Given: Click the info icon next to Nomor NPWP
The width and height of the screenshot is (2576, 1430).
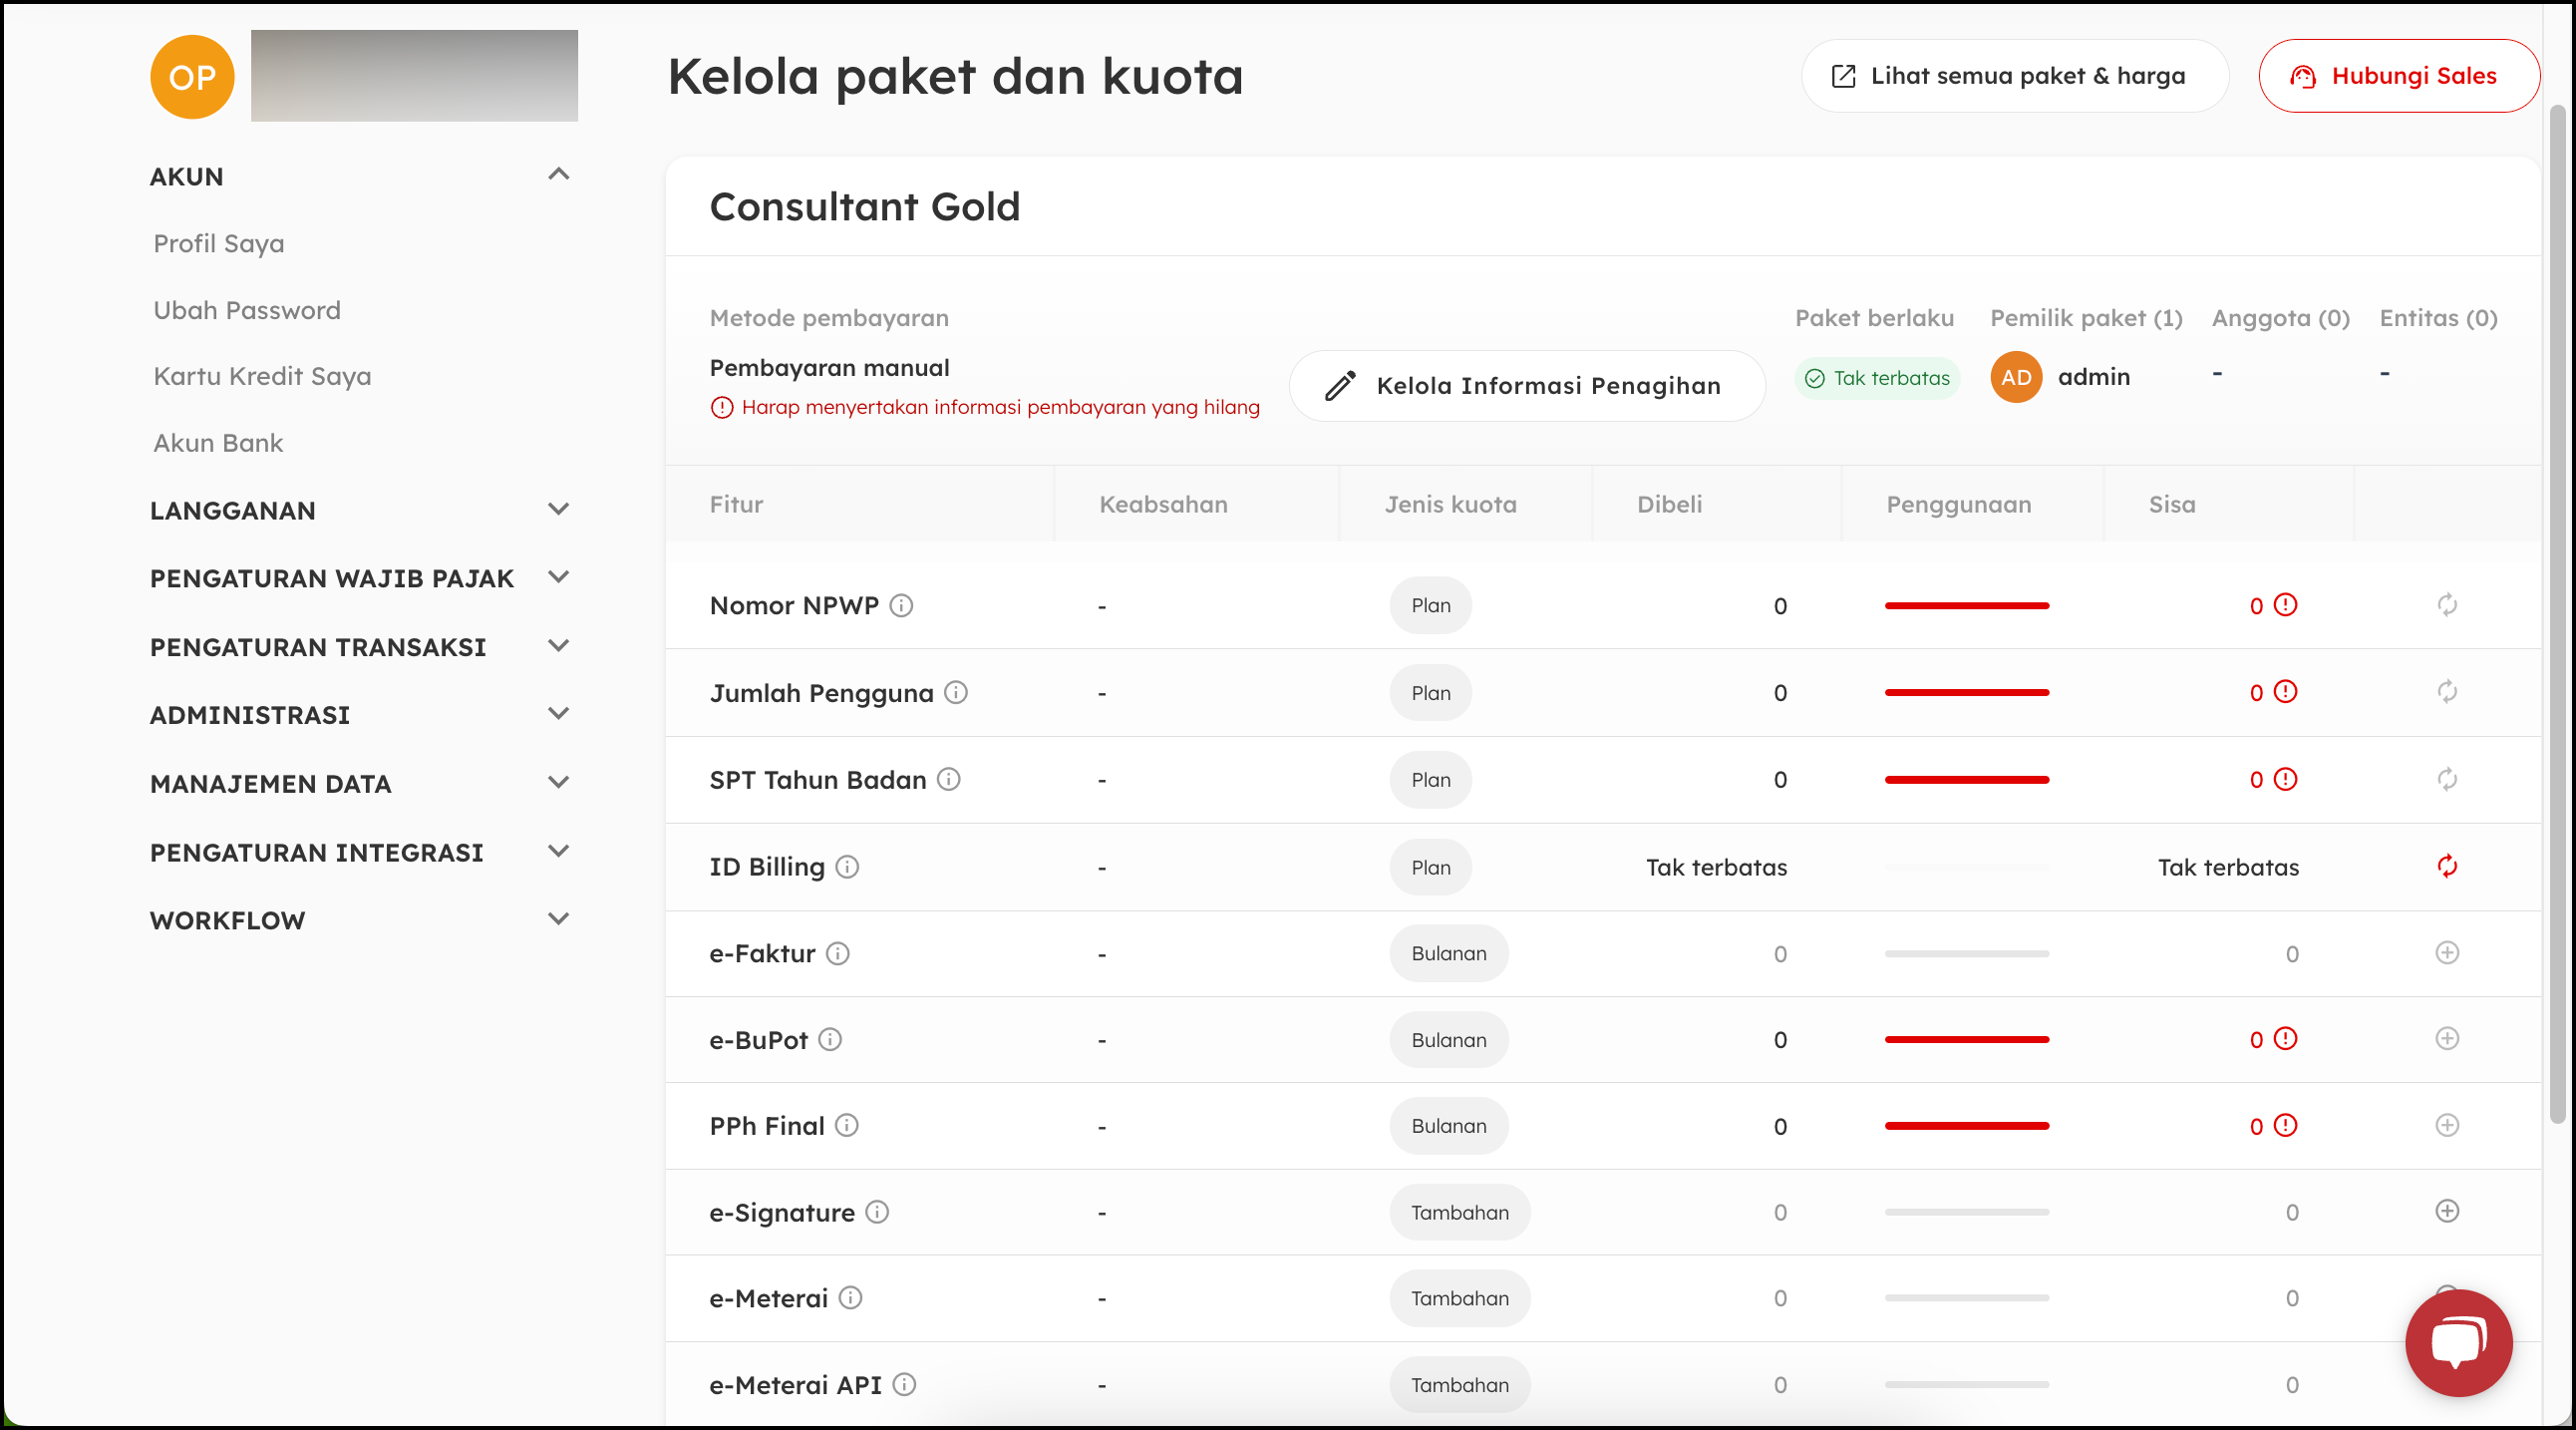Looking at the screenshot, I should (x=901, y=605).
